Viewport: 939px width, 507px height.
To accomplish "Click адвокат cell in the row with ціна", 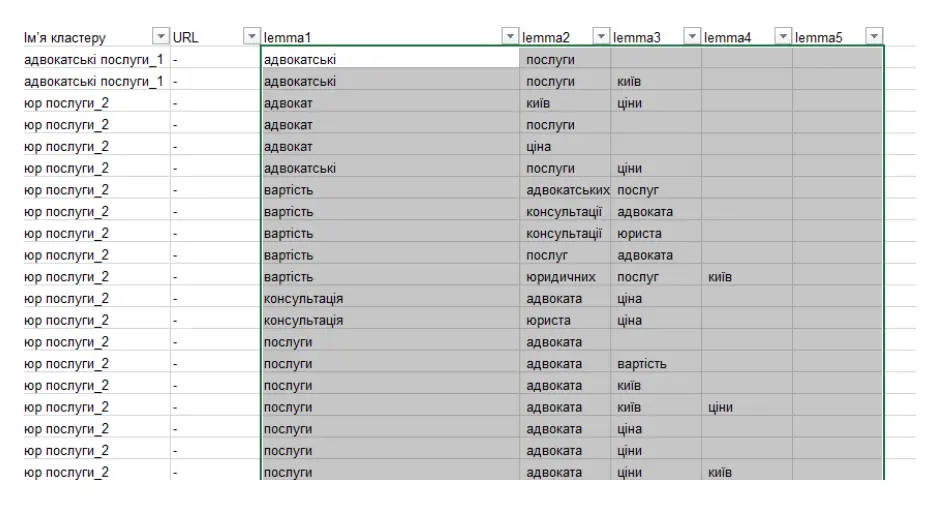I will coord(390,147).
